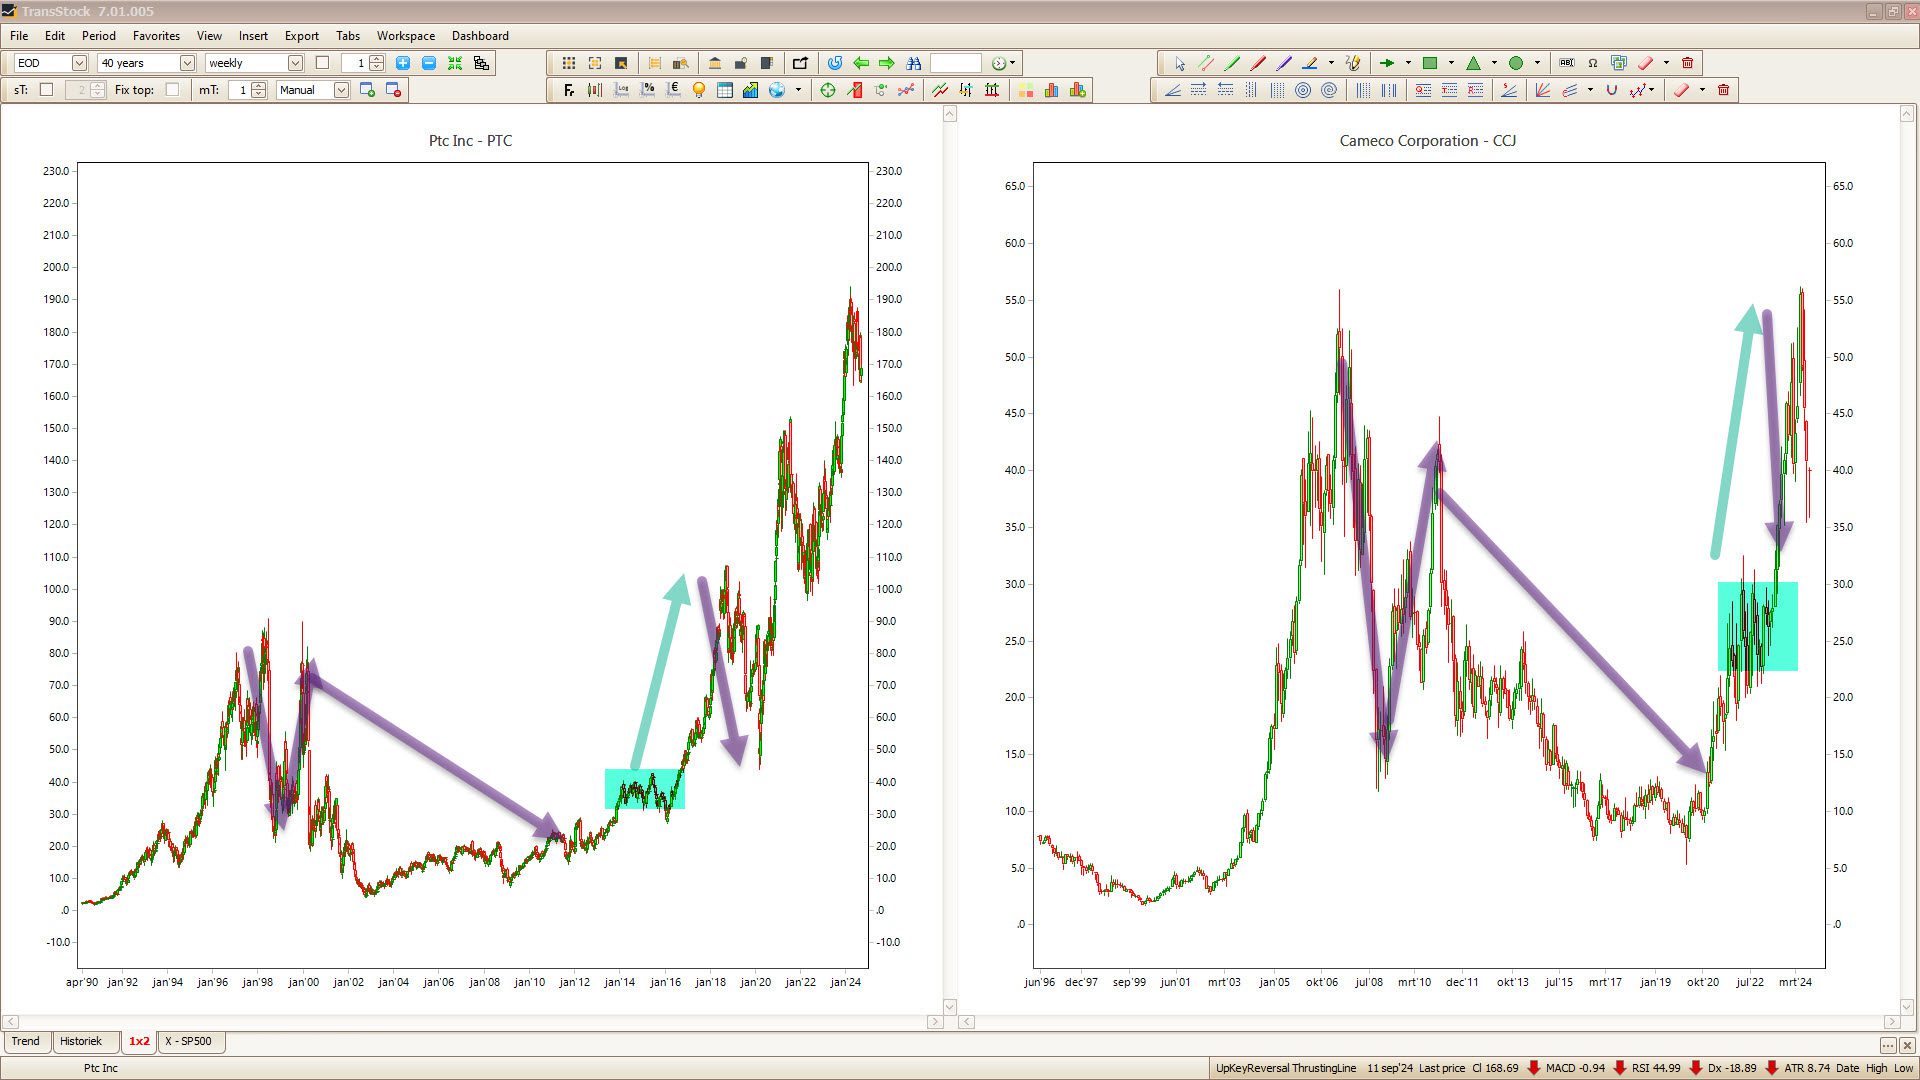Viewport: 1920px width, 1080px height.
Task: Toggle the sT checkbox
Action: click(46, 90)
